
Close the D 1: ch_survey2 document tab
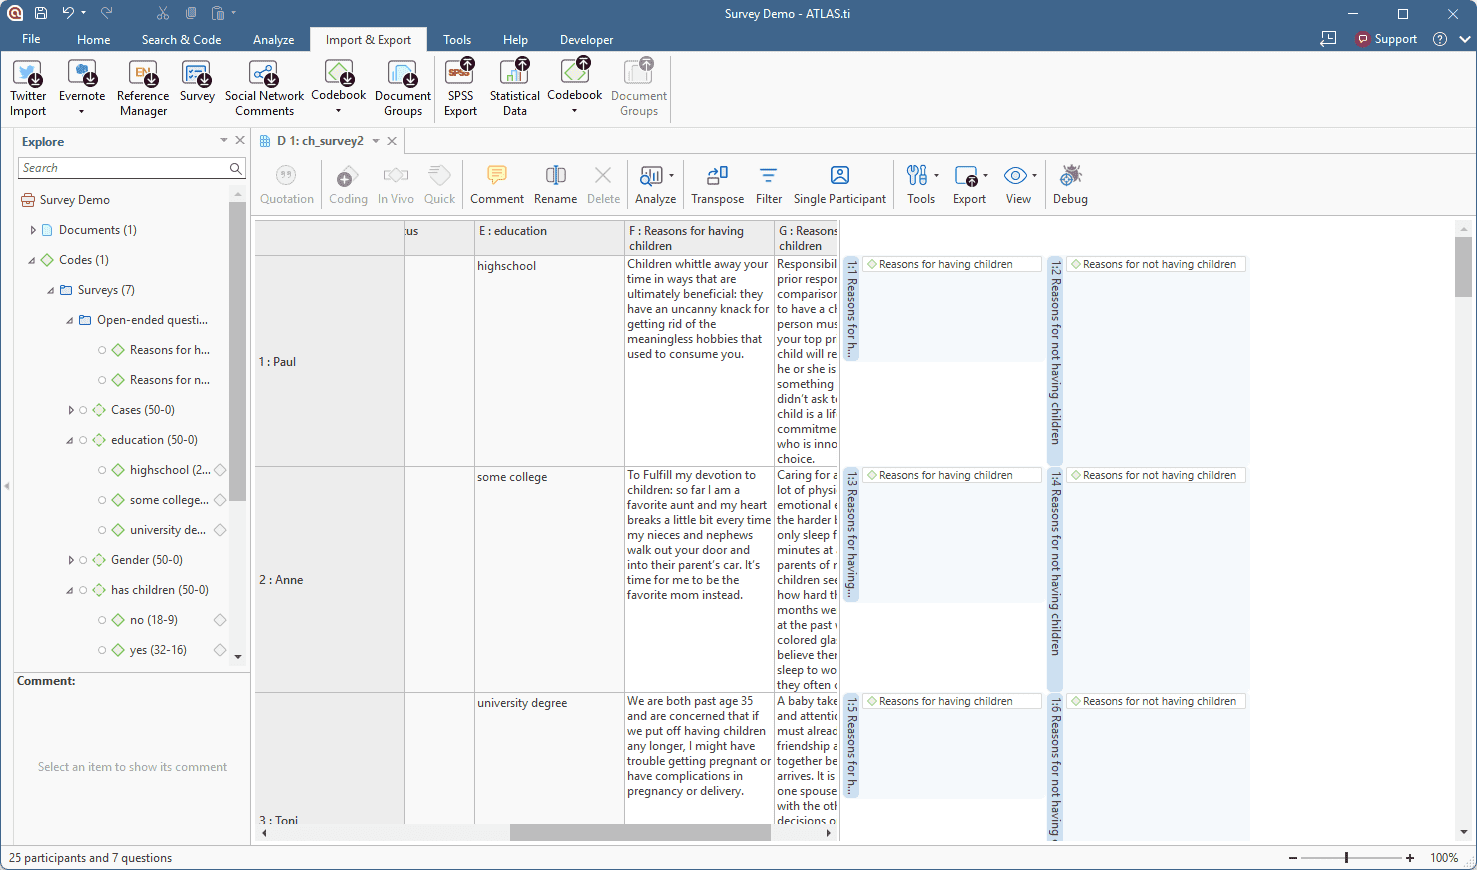(x=392, y=141)
